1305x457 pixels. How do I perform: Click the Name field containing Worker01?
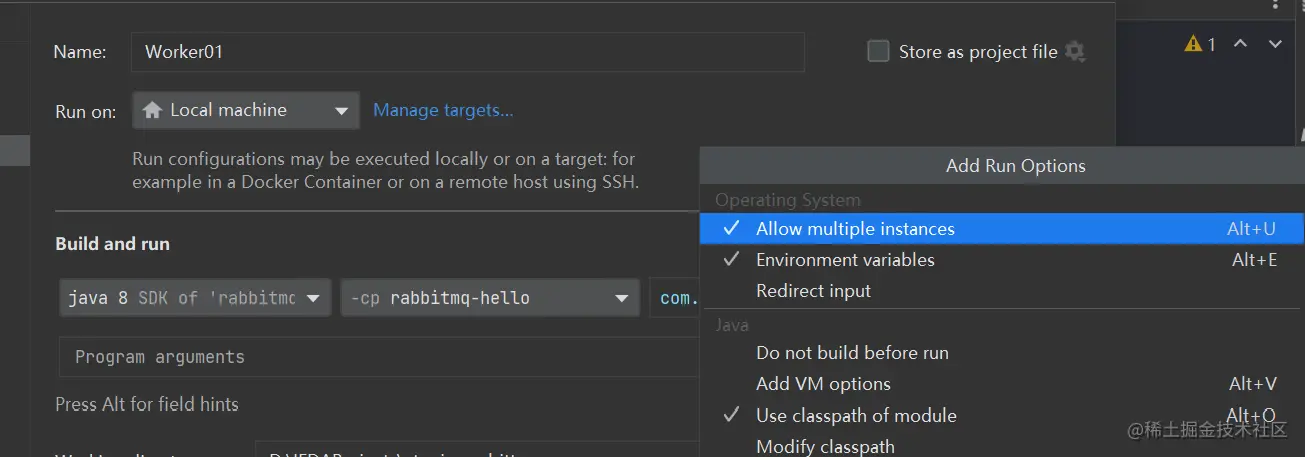(x=467, y=52)
